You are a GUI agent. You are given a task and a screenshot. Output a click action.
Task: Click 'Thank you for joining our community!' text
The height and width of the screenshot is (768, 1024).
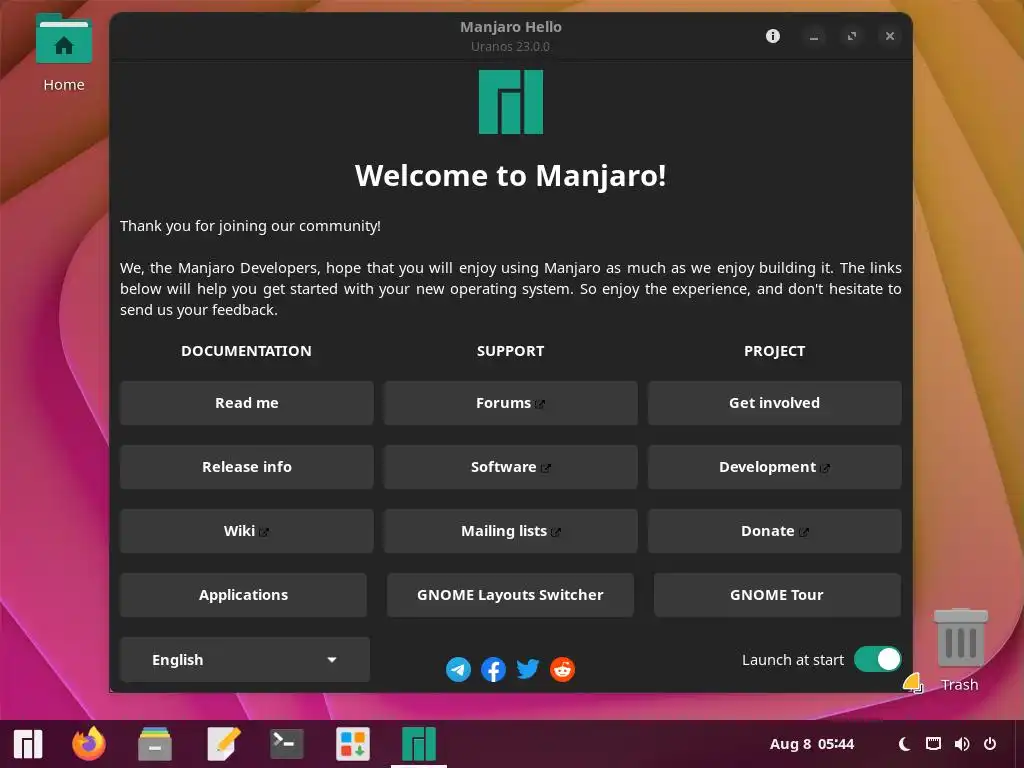[250, 226]
